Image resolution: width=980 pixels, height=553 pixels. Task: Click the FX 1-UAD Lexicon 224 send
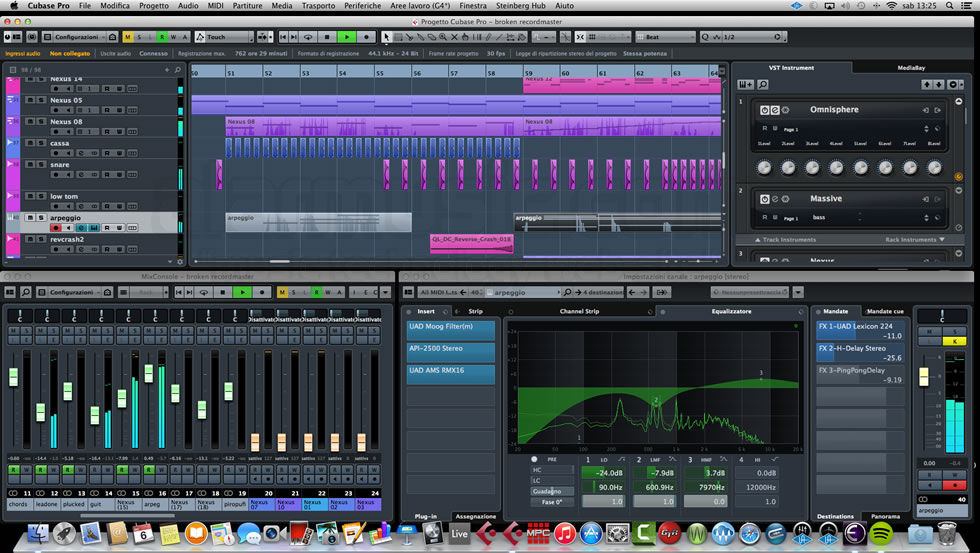[x=860, y=331]
